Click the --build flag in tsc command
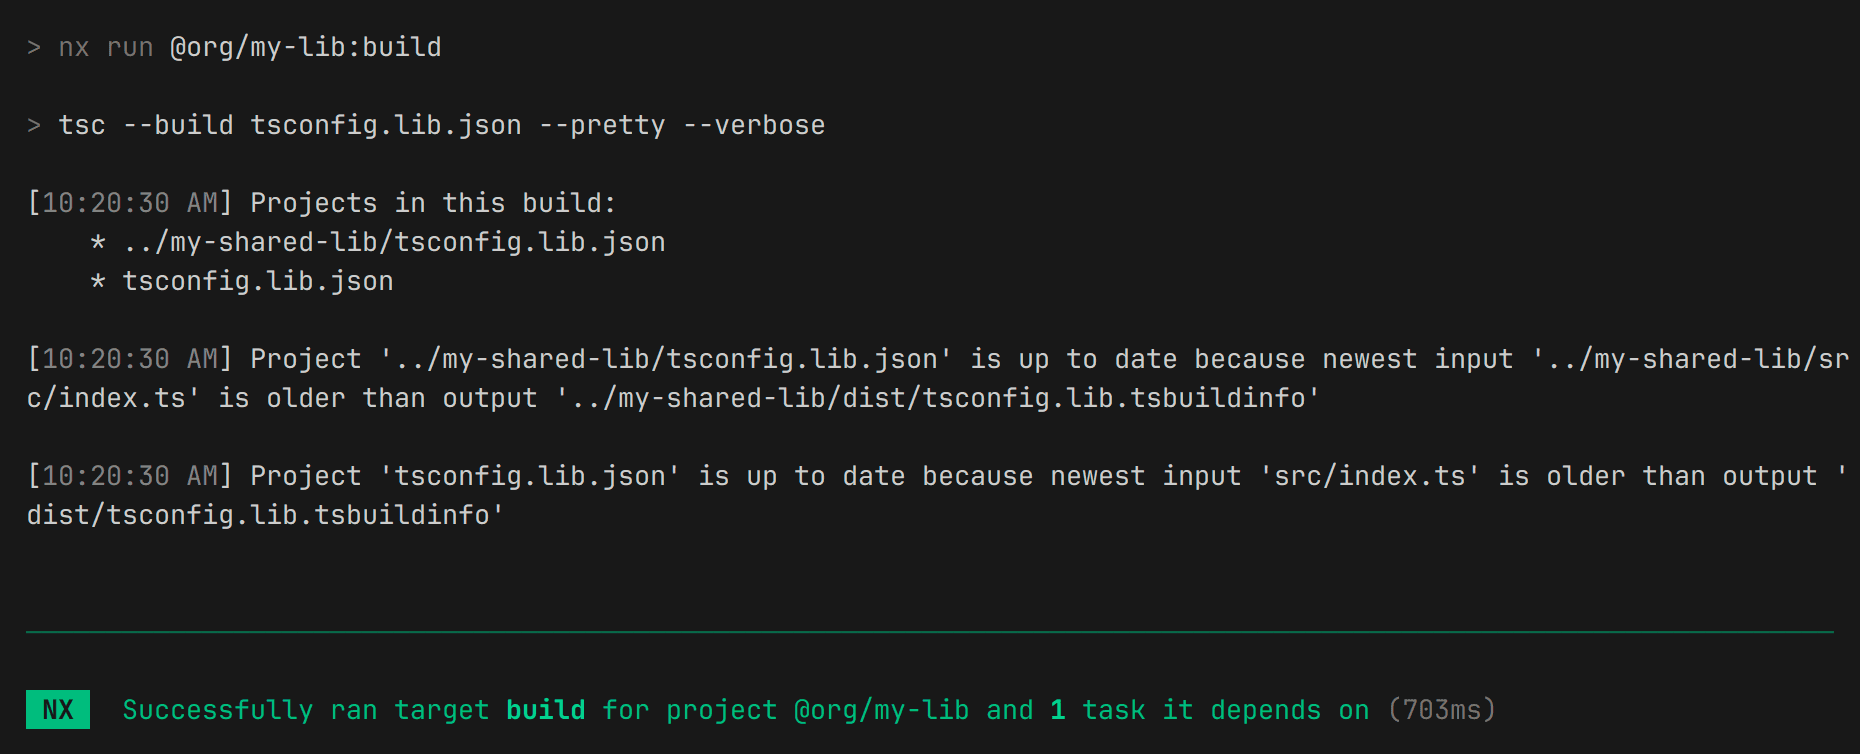1860x754 pixels. point(178,125)
